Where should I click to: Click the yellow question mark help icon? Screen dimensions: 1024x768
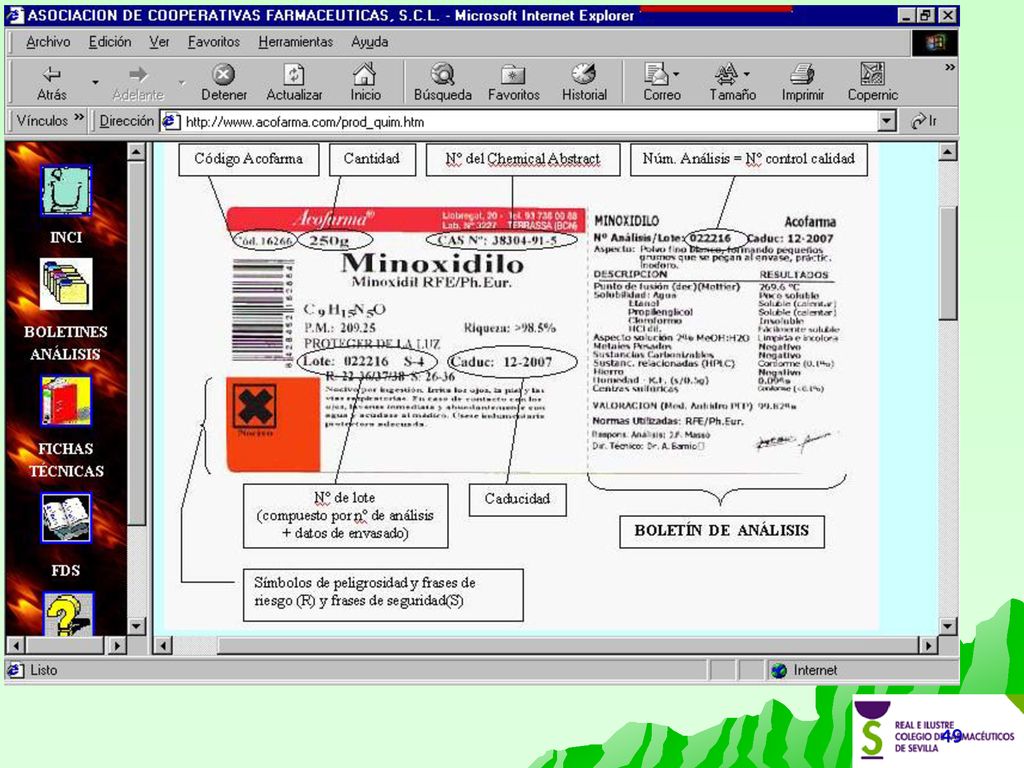pos(68,614)
